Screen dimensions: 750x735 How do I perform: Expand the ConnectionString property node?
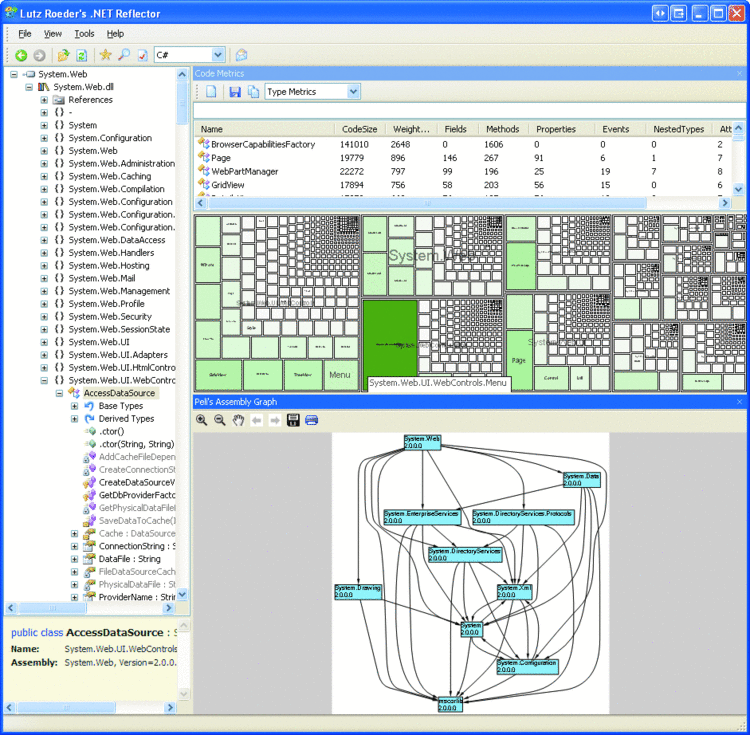coord(75,546)
